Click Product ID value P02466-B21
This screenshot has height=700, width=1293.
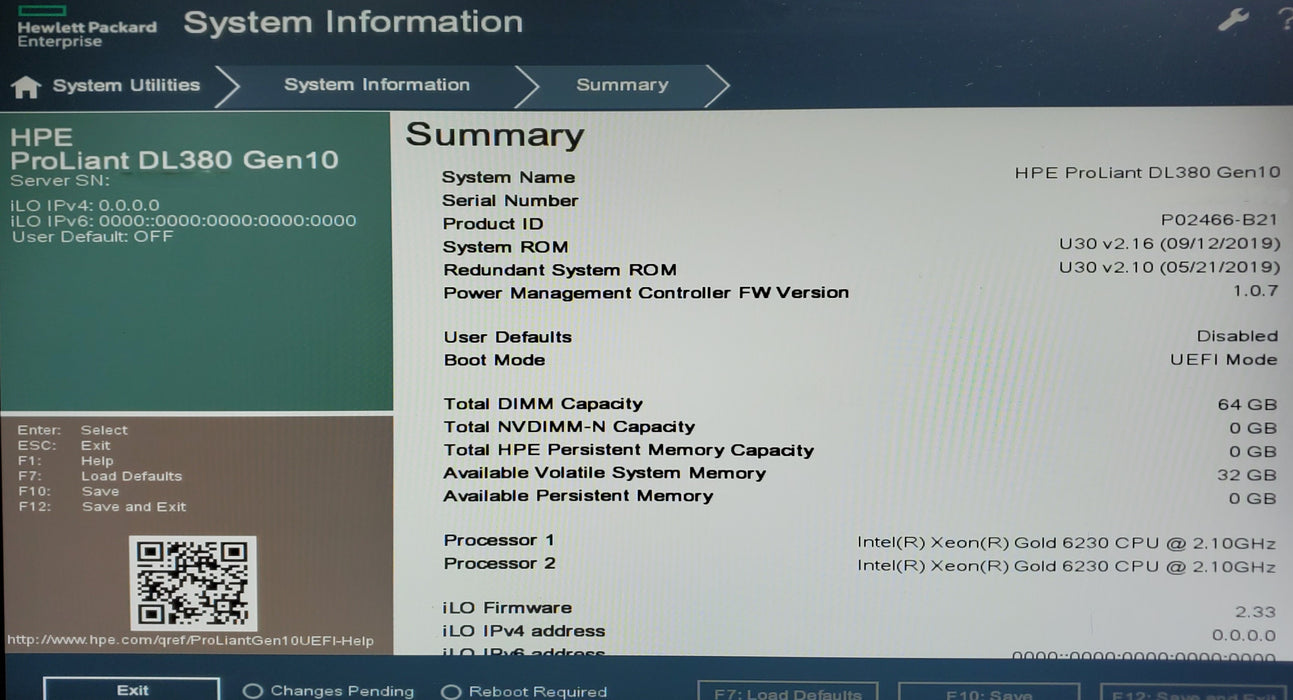(1220, 220)
